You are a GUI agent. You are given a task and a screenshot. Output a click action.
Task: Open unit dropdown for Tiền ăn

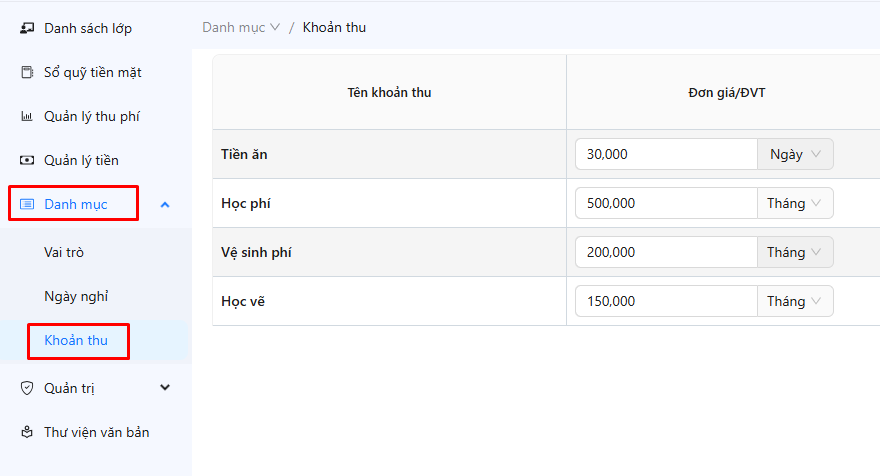point(795,154)
